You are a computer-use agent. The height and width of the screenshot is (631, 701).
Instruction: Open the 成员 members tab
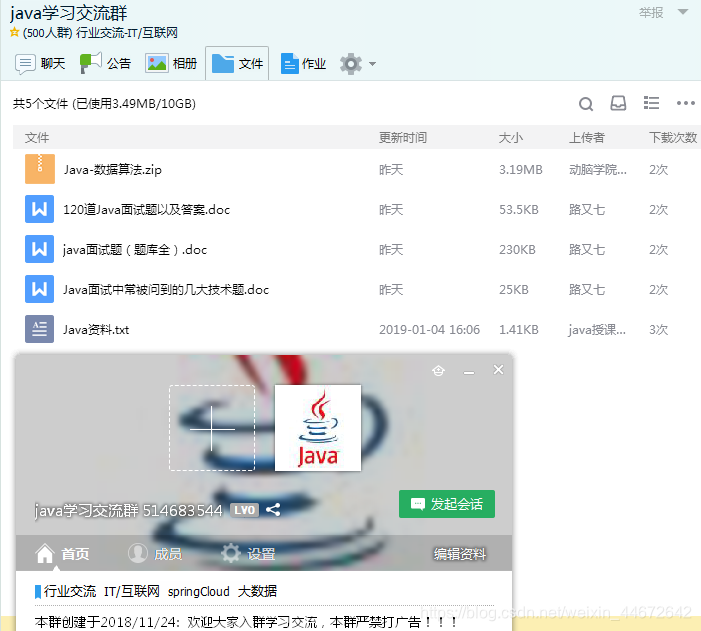click(155, 554)
